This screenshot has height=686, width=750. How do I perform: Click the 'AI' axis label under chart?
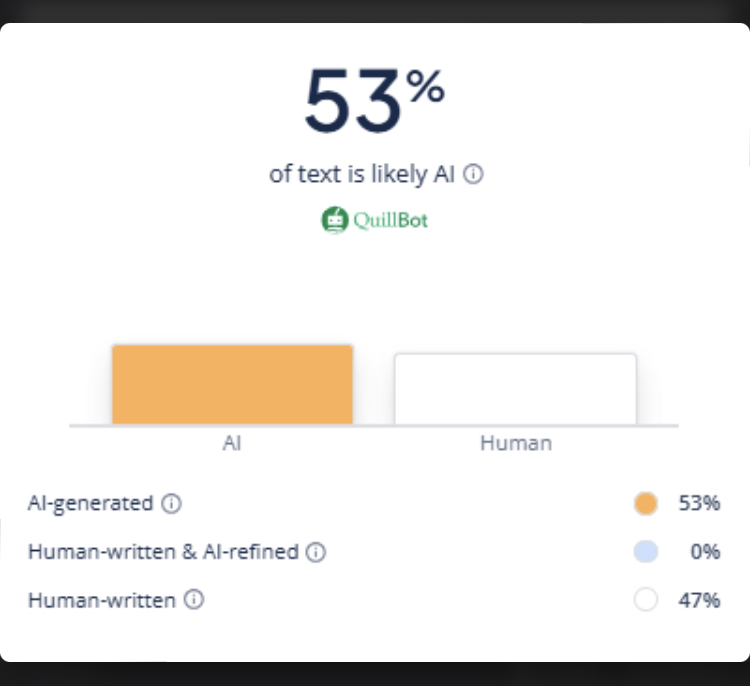click(231, 443)
